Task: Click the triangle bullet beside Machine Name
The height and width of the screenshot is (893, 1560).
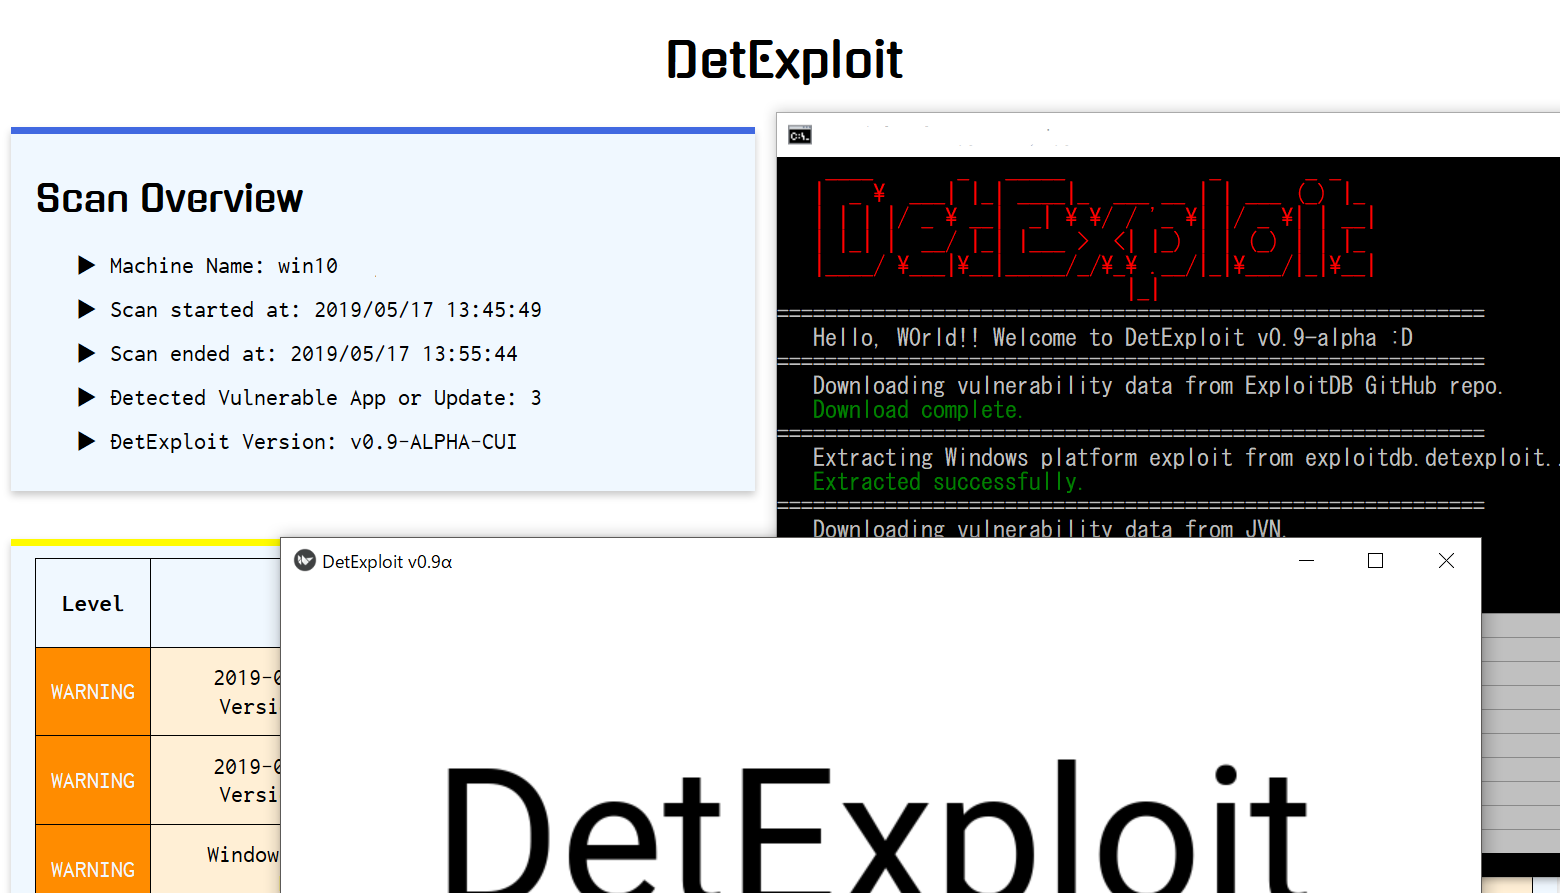Action: tap(87, 265)
